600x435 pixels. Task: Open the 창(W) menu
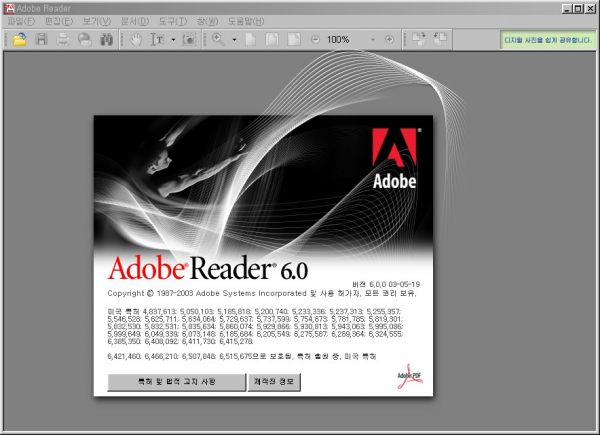207,21
